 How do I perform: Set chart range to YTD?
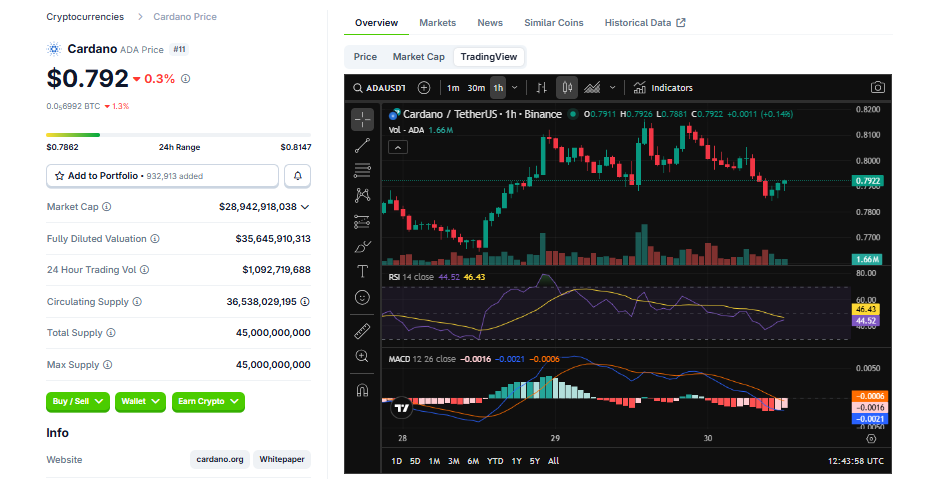[495, 461]
